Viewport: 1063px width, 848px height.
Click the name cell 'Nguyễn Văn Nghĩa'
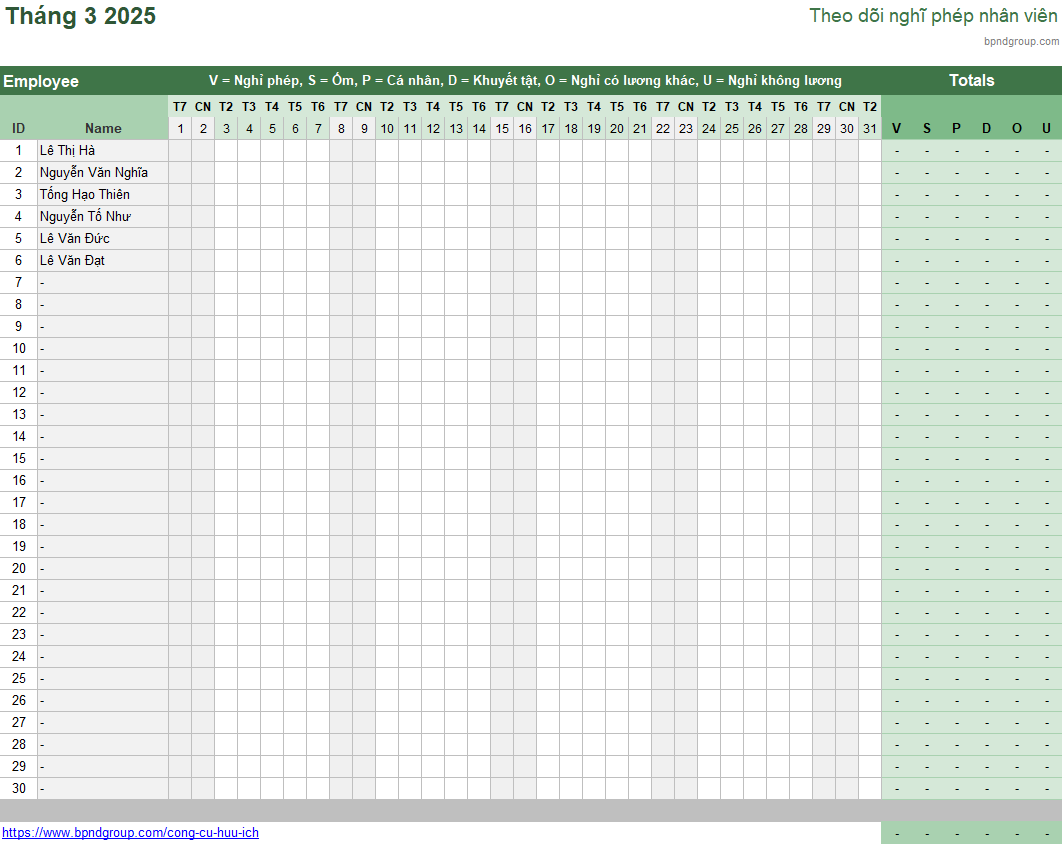[94, 173]
